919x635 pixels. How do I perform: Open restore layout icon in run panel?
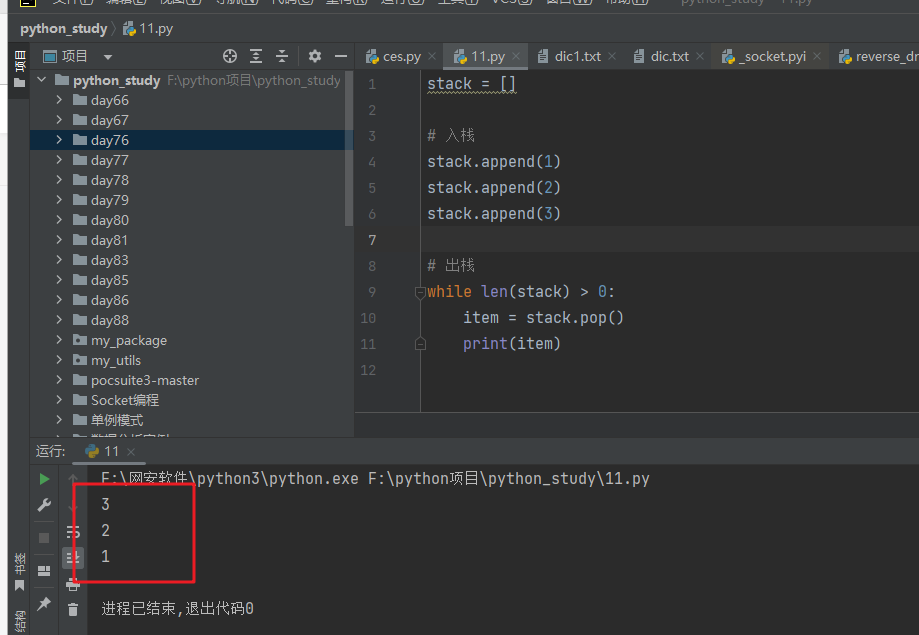[x=44, y=571]
